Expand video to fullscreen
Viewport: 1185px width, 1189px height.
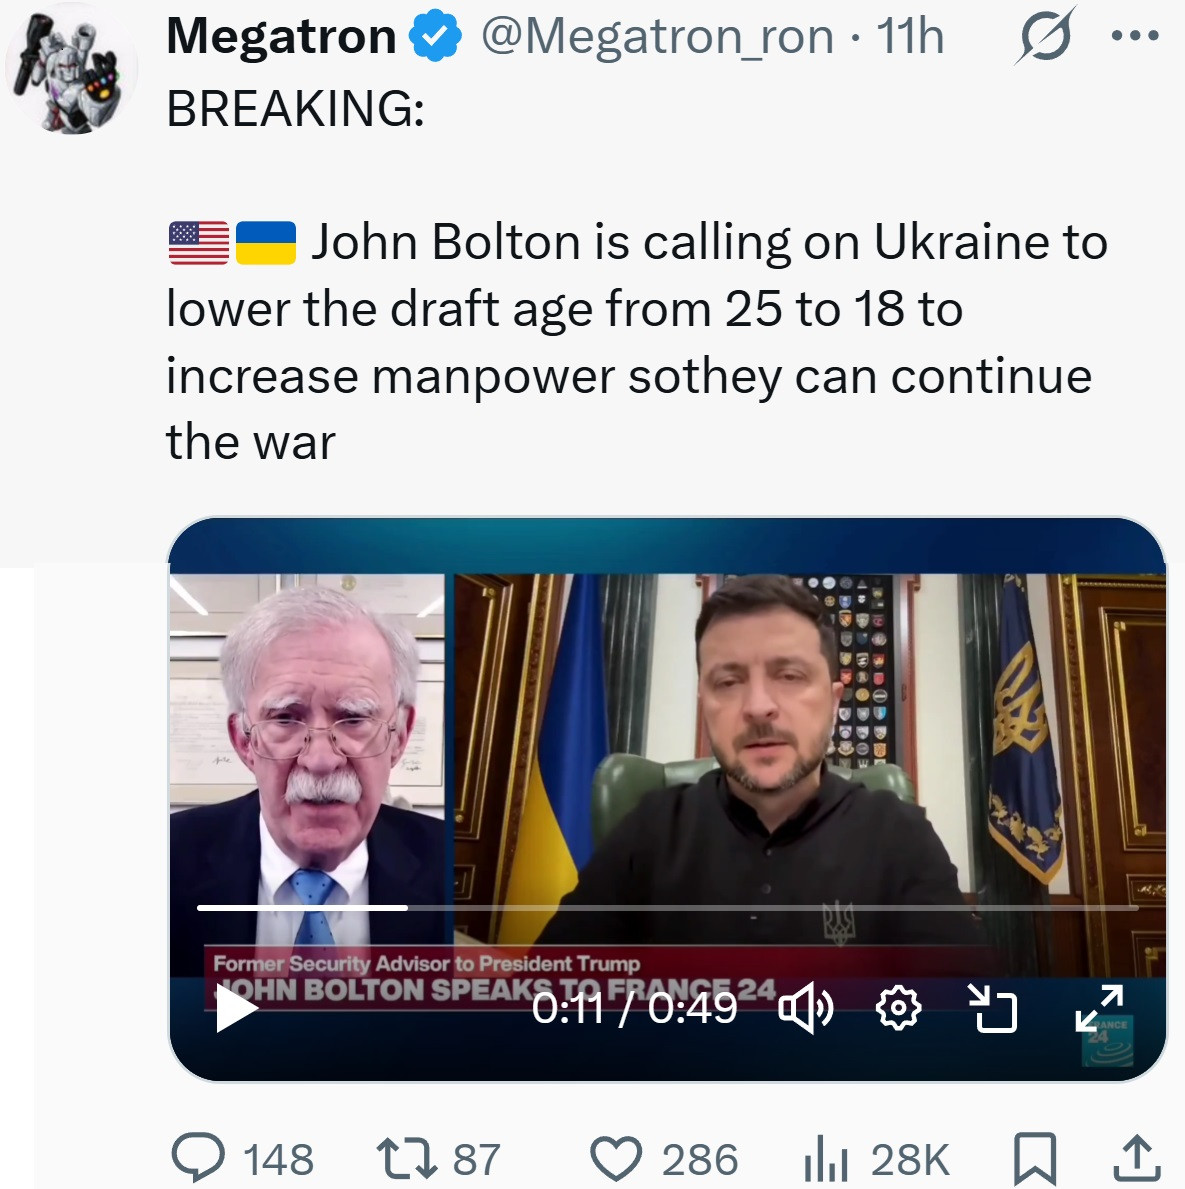pos(1099,1007)
